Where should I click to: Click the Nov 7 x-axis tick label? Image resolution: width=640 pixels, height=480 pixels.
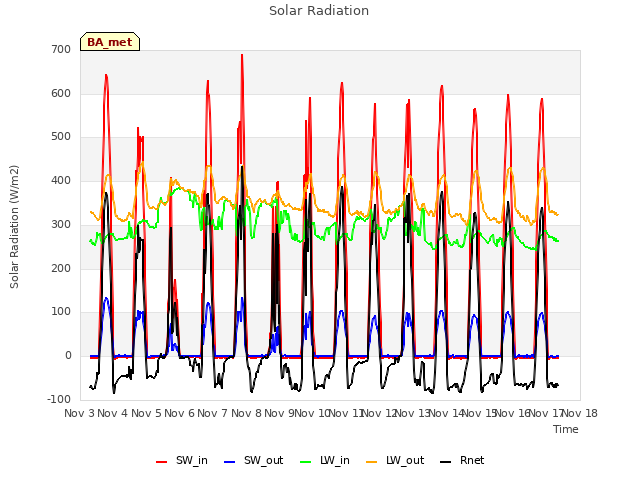point(213,413)
